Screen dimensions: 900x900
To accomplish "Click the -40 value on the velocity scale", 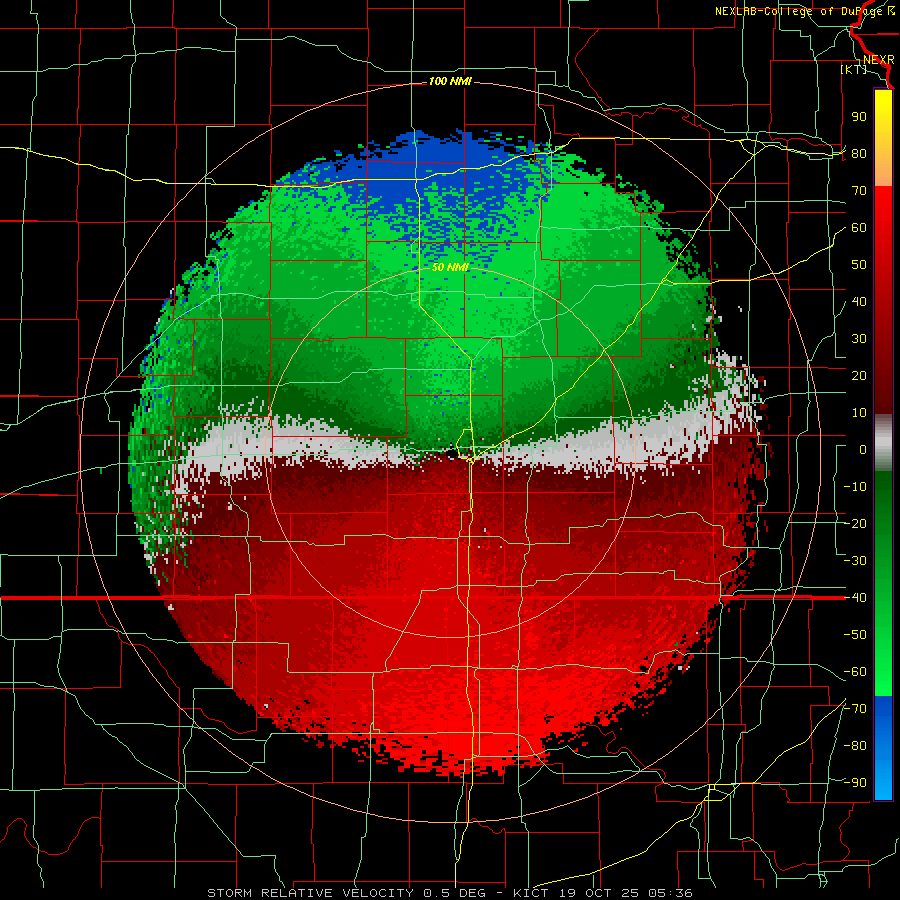I will [855, 598].
